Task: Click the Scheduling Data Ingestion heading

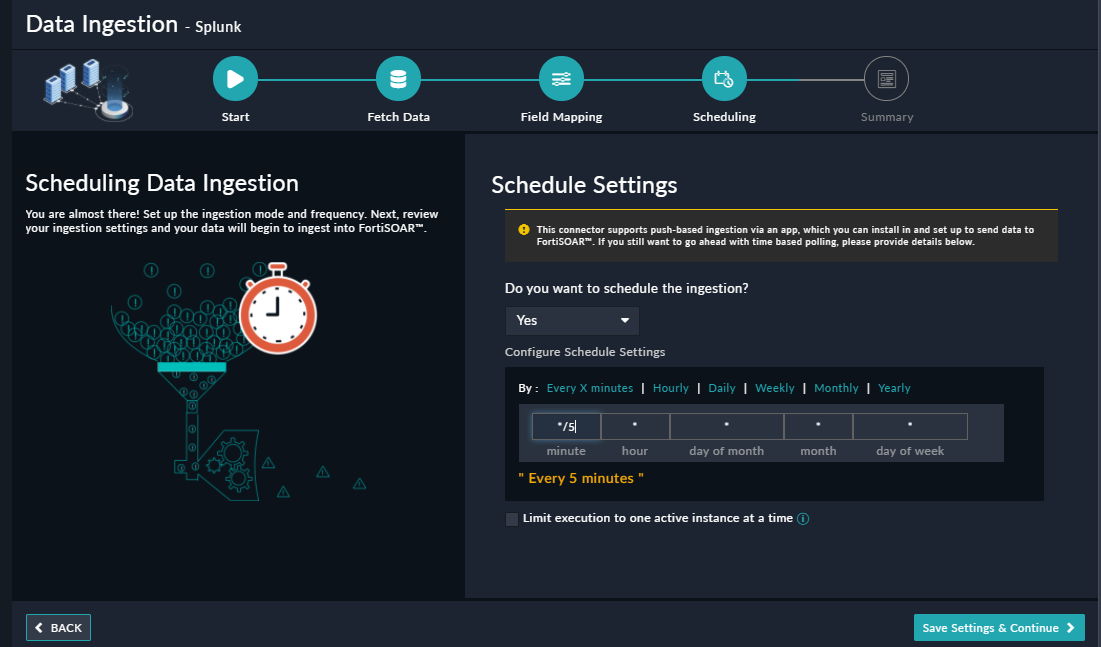Action: [x=162, y=183]
